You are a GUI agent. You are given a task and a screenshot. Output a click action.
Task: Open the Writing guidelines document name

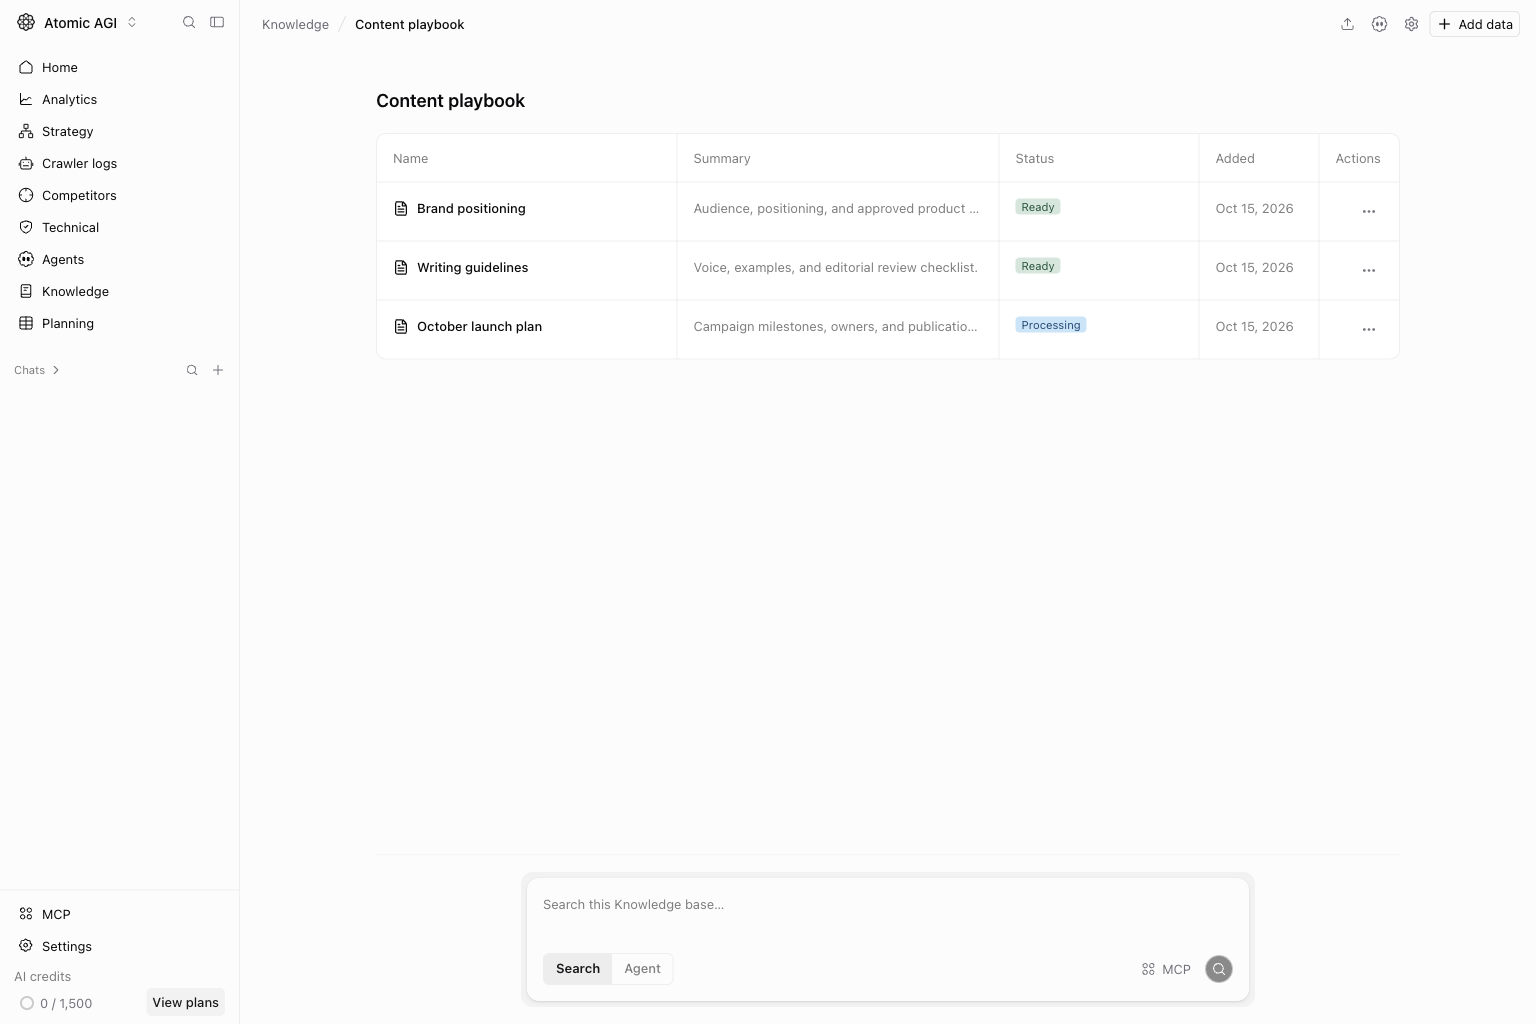(472, 267)
